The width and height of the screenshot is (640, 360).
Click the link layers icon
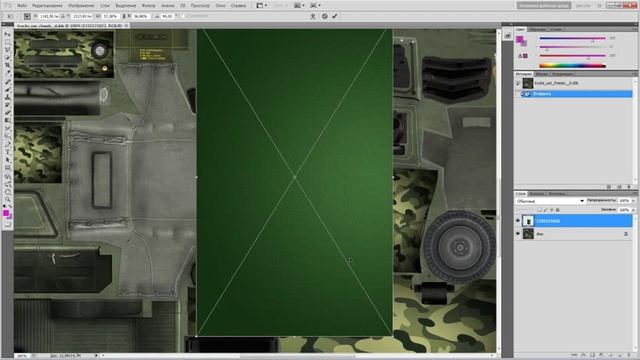coord(574,355)
